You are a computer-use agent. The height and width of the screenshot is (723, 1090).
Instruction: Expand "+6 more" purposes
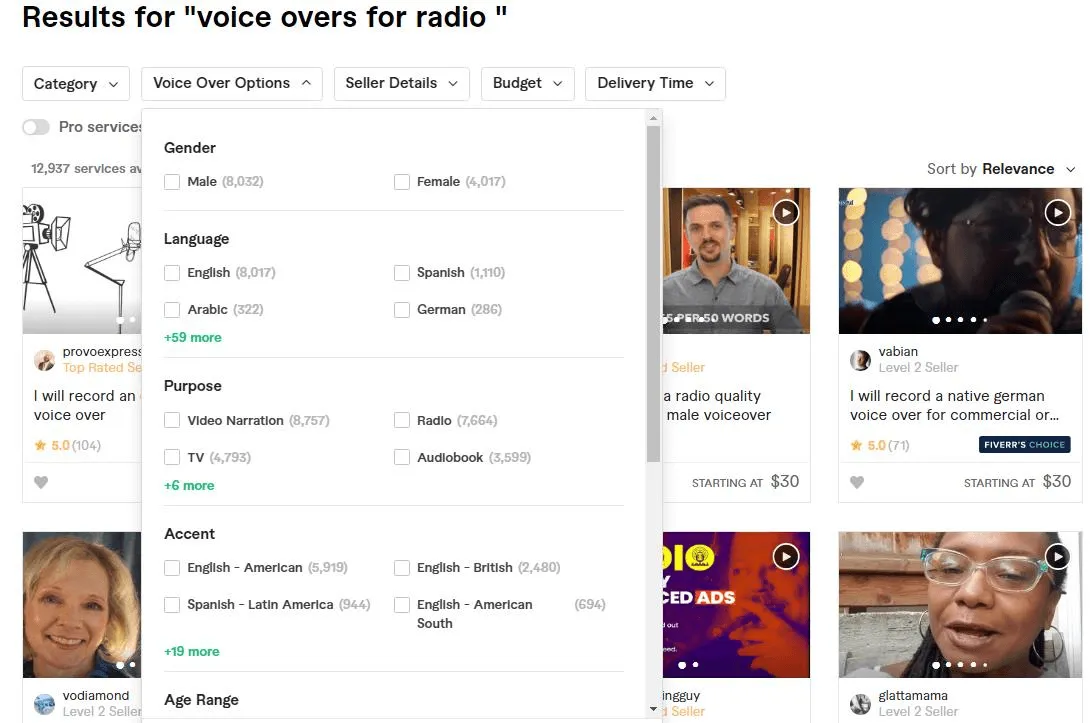click(x=189, y=485)
